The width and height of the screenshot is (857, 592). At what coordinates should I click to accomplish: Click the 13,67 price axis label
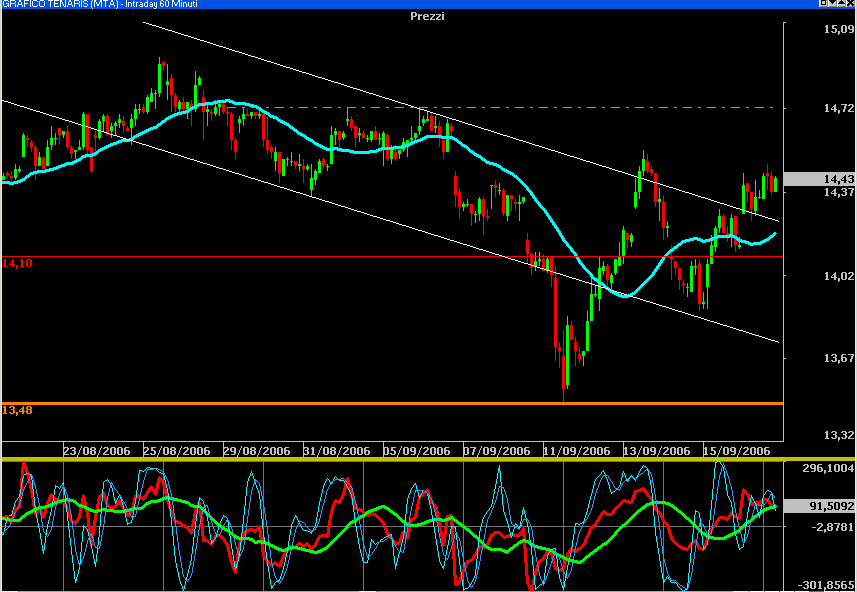(x=839, y=358)
